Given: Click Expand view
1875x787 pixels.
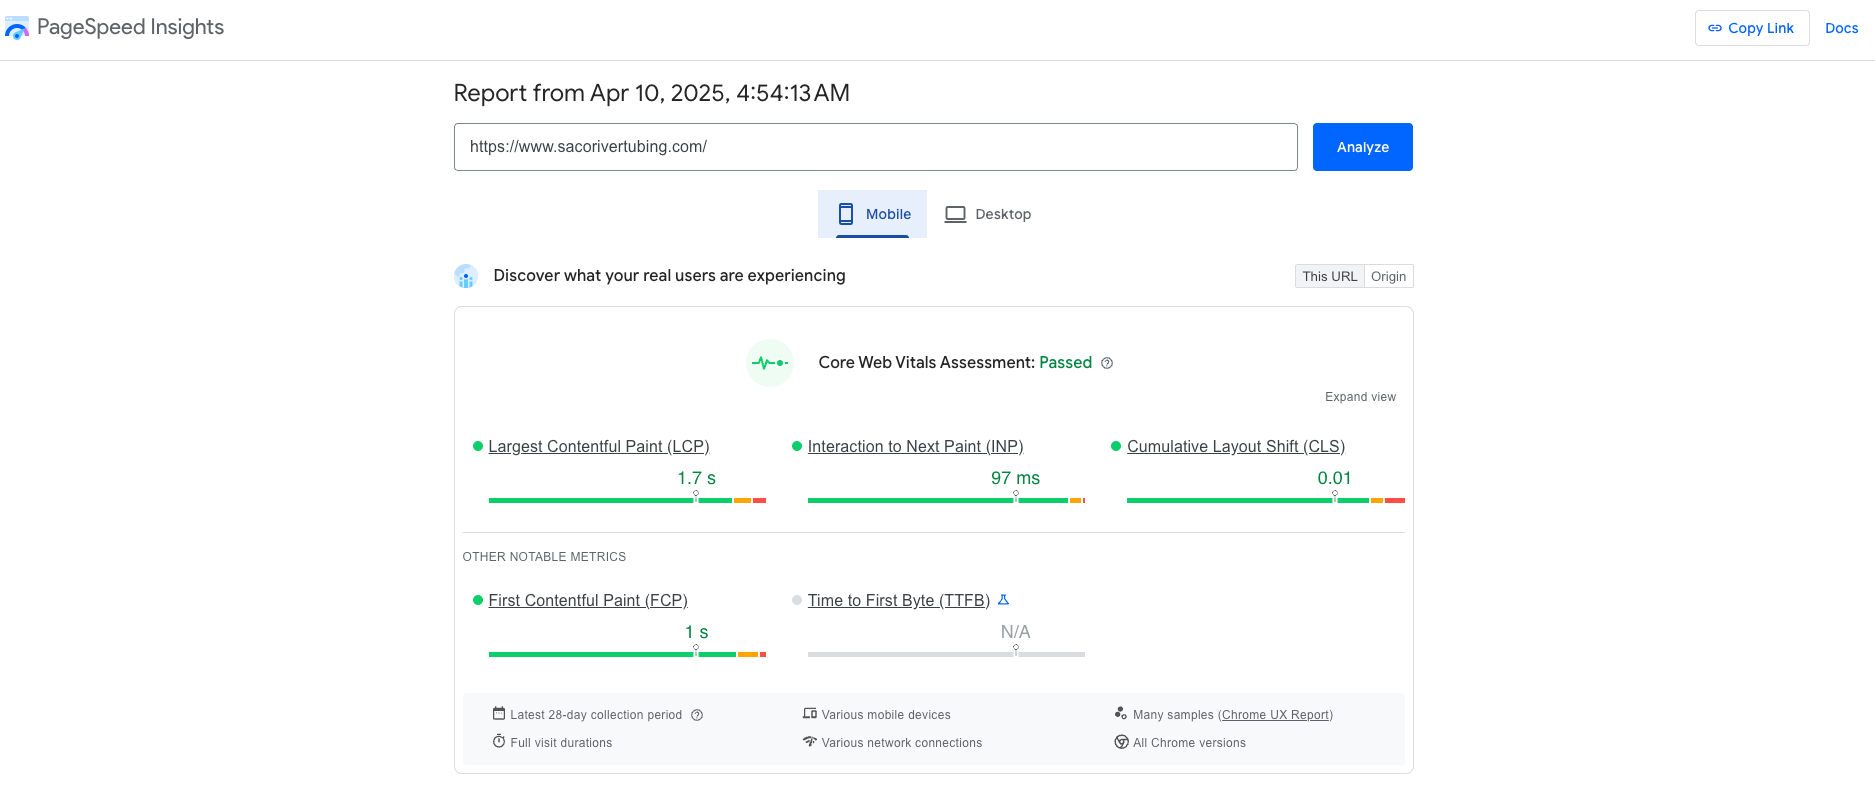Looking at the screenshot, I should pos(1360,397).
